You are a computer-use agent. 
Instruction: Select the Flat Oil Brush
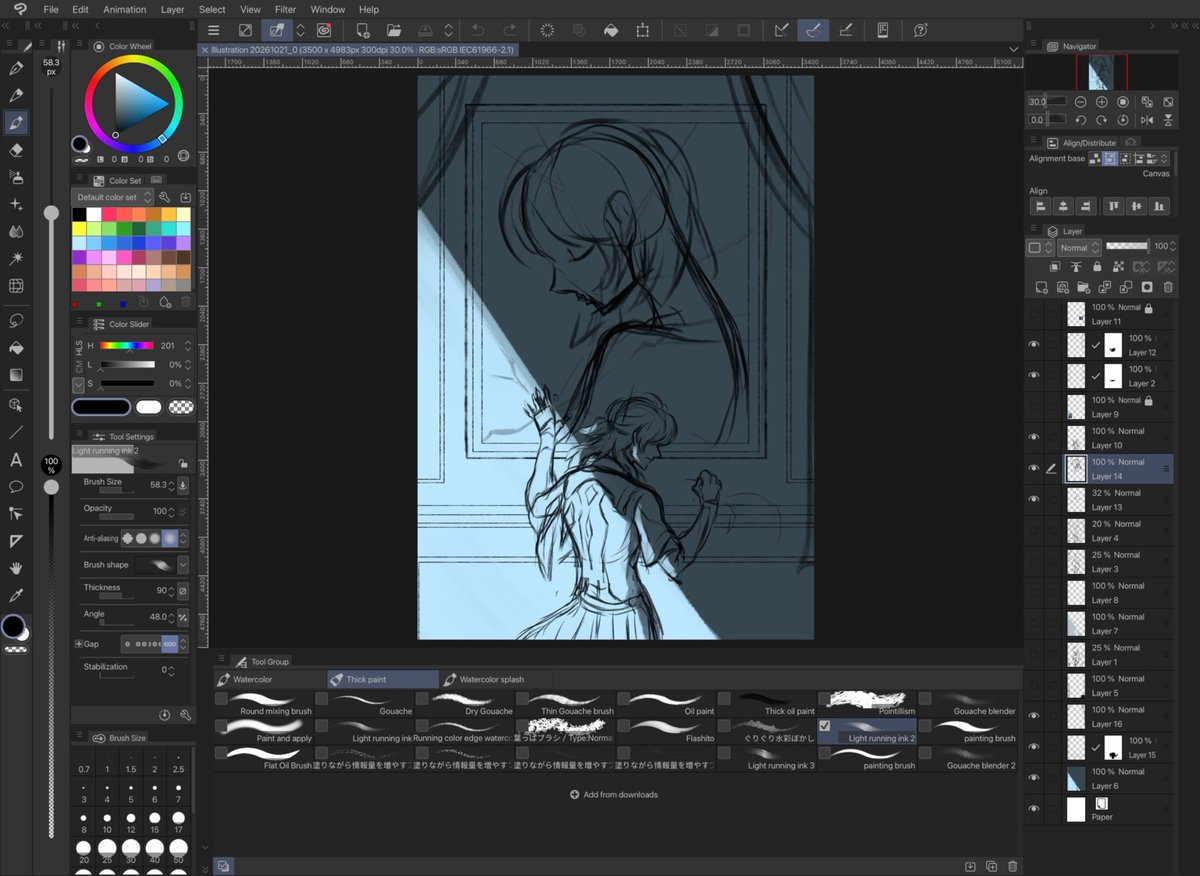[264, 758]
